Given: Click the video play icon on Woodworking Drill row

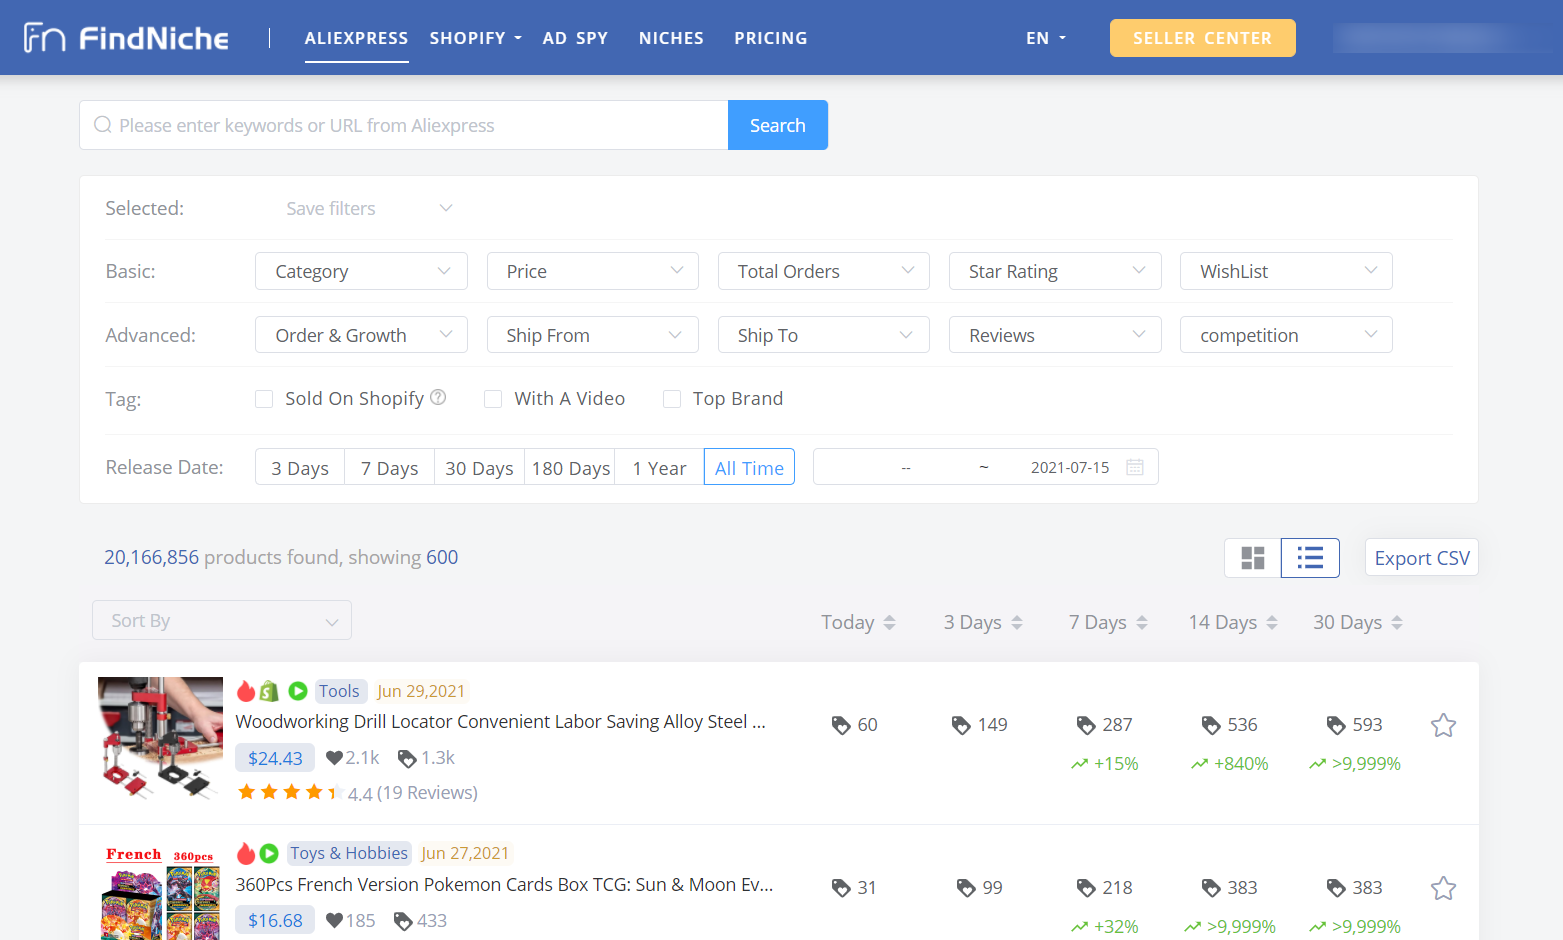Looking at the screenshot, I should [298, 690].
